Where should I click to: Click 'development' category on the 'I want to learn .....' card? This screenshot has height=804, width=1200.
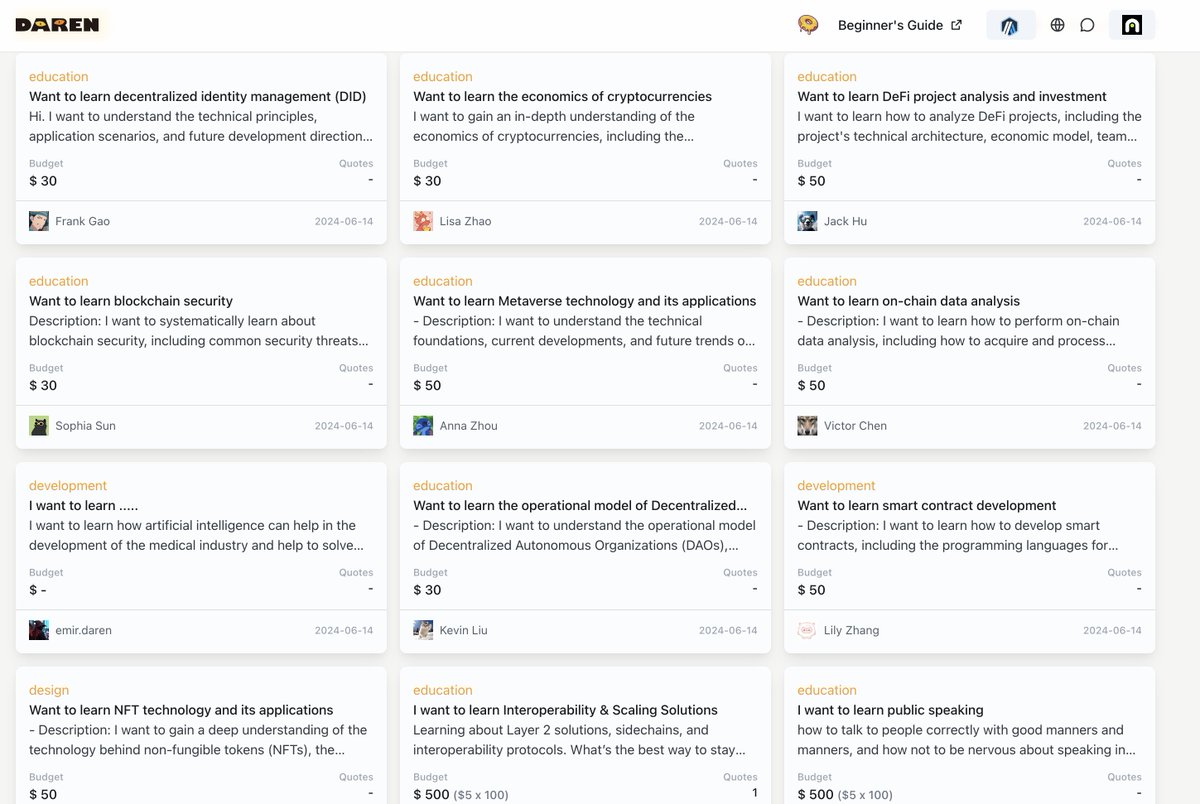(x=68, y=486)
